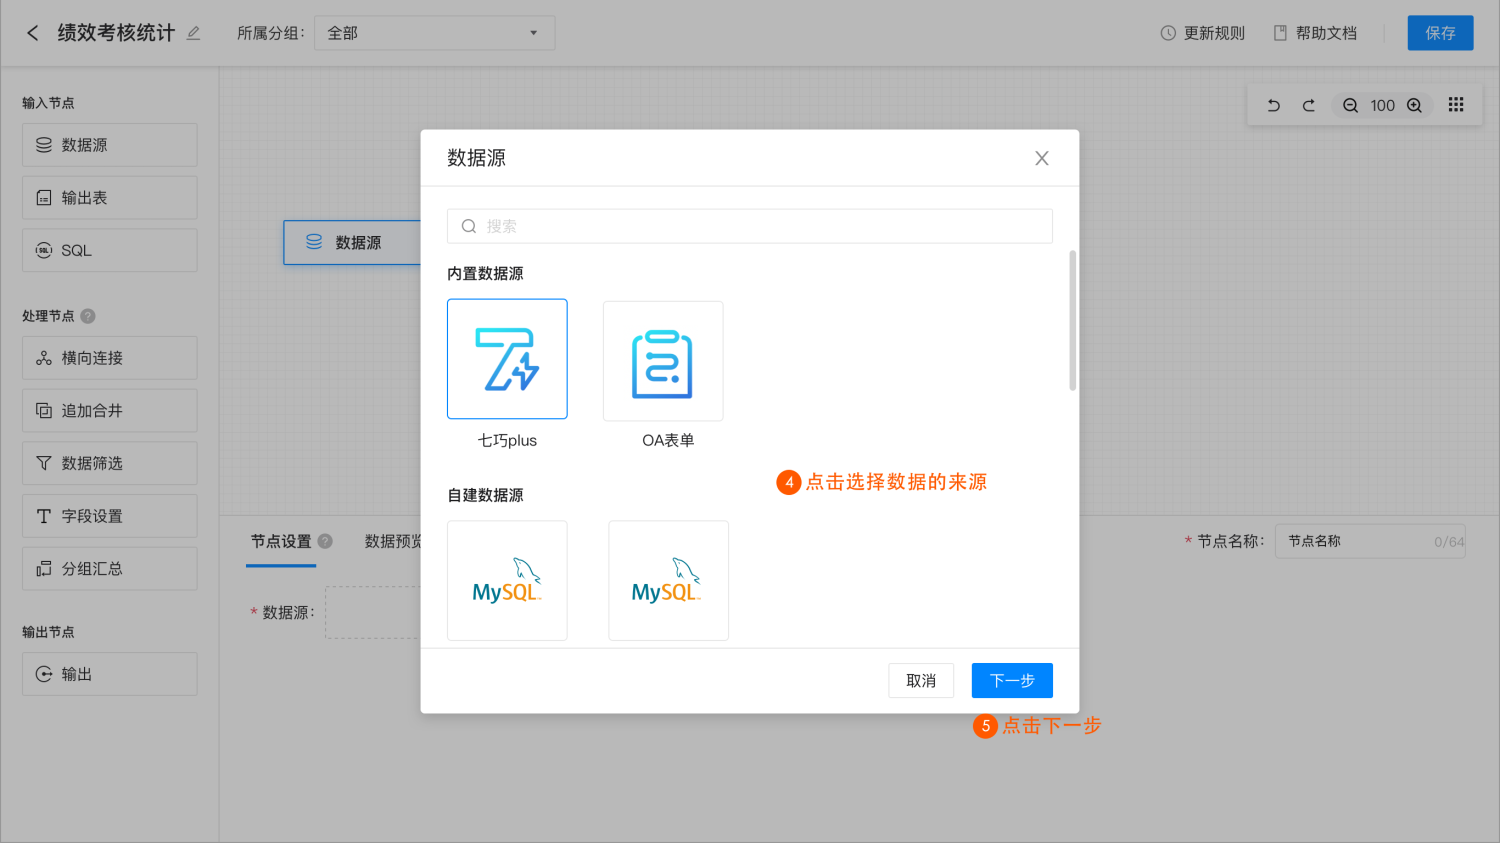Viewport: 1500px width, 843px height.
Task: Click the 内置数据源 section heading
Action: (x=485, y=273)
